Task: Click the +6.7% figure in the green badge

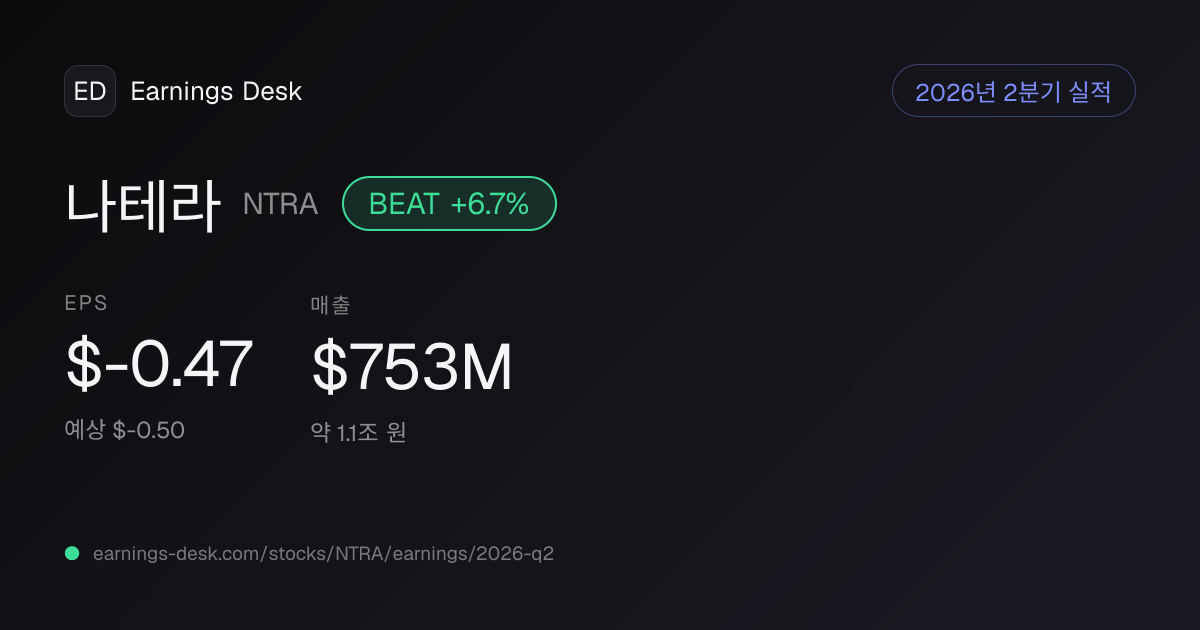Action: [x=489, y=204]
